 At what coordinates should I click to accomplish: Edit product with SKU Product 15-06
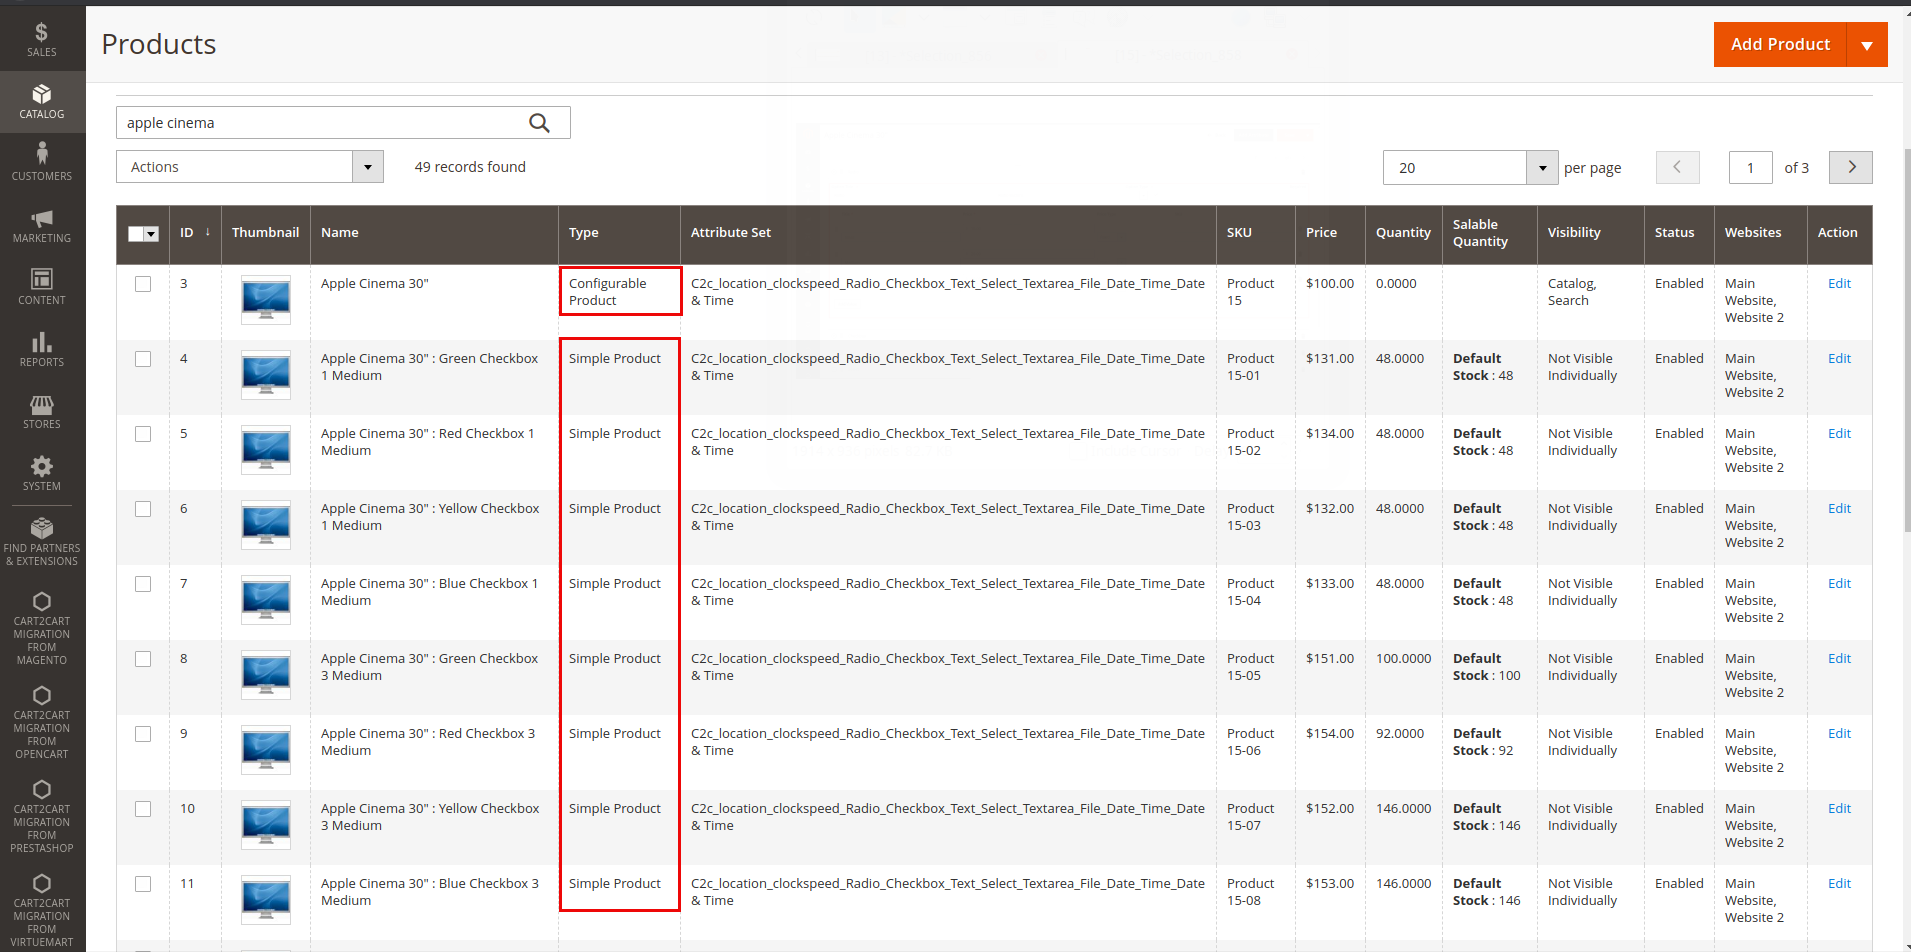point(1839,734)
